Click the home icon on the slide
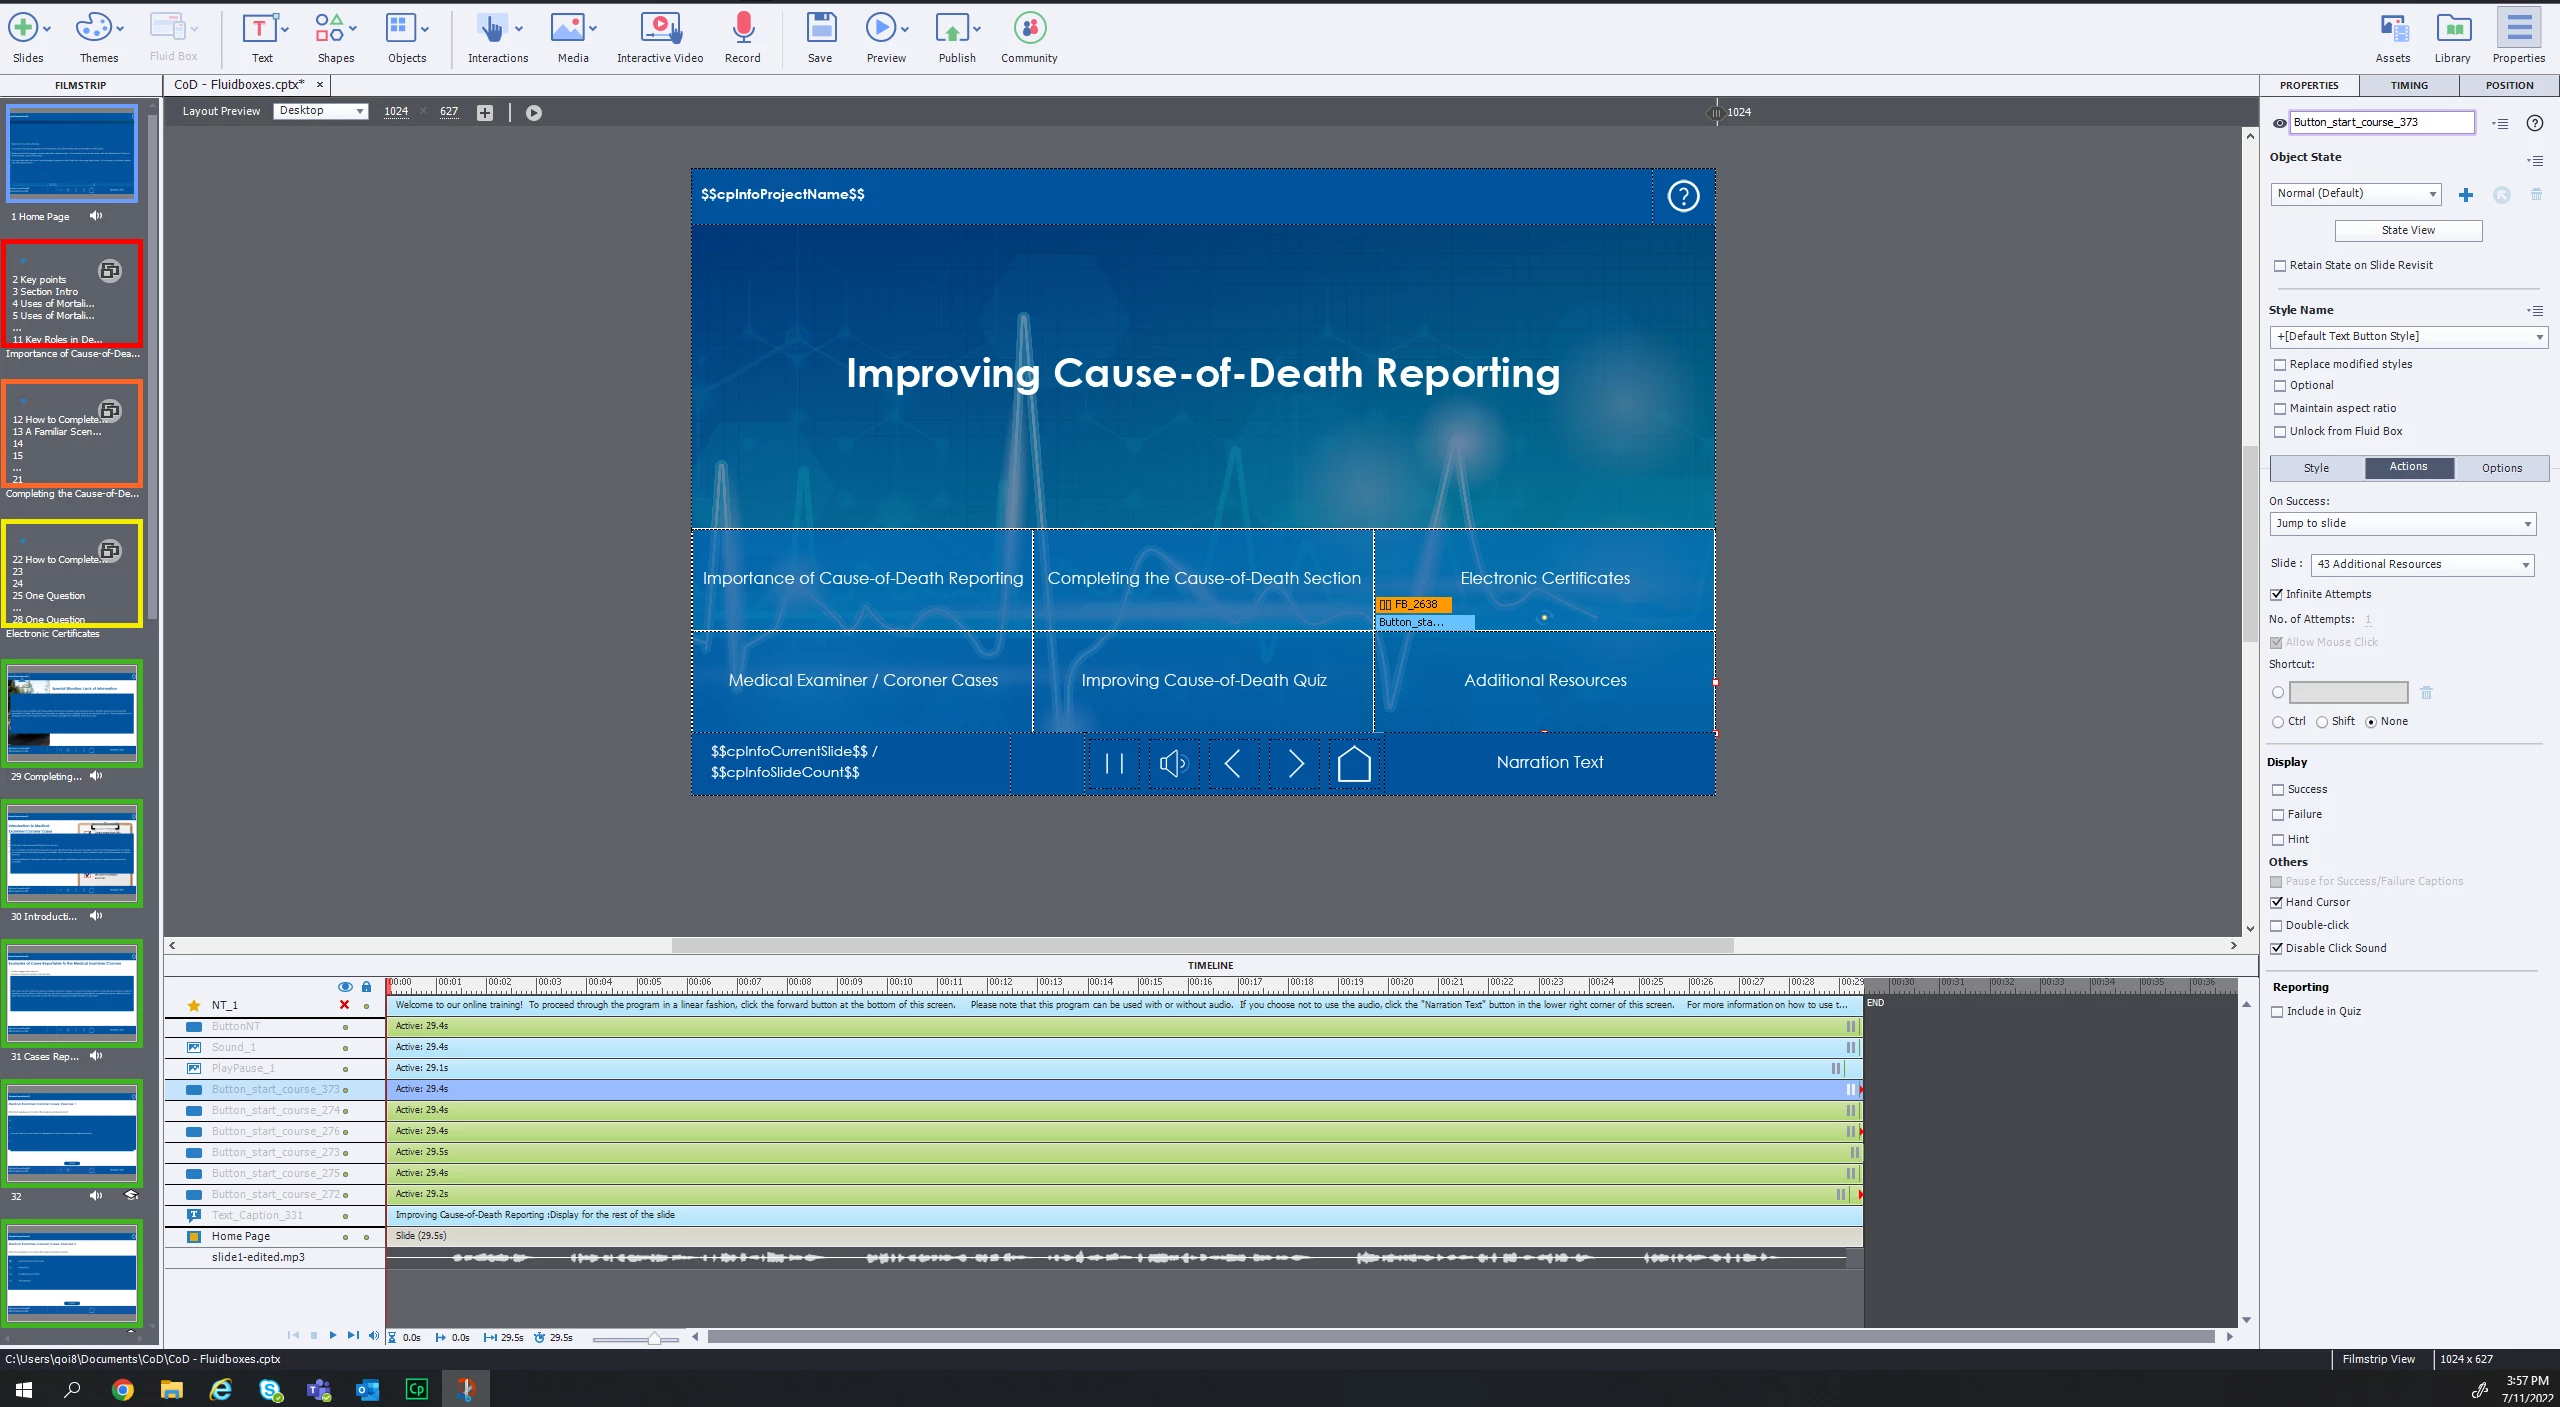The width and height of the screenshot is (2560, 1407). point(1353,764)
